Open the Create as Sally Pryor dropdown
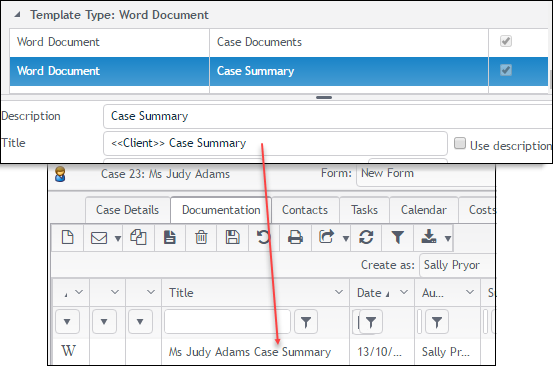 click(458, 265)
